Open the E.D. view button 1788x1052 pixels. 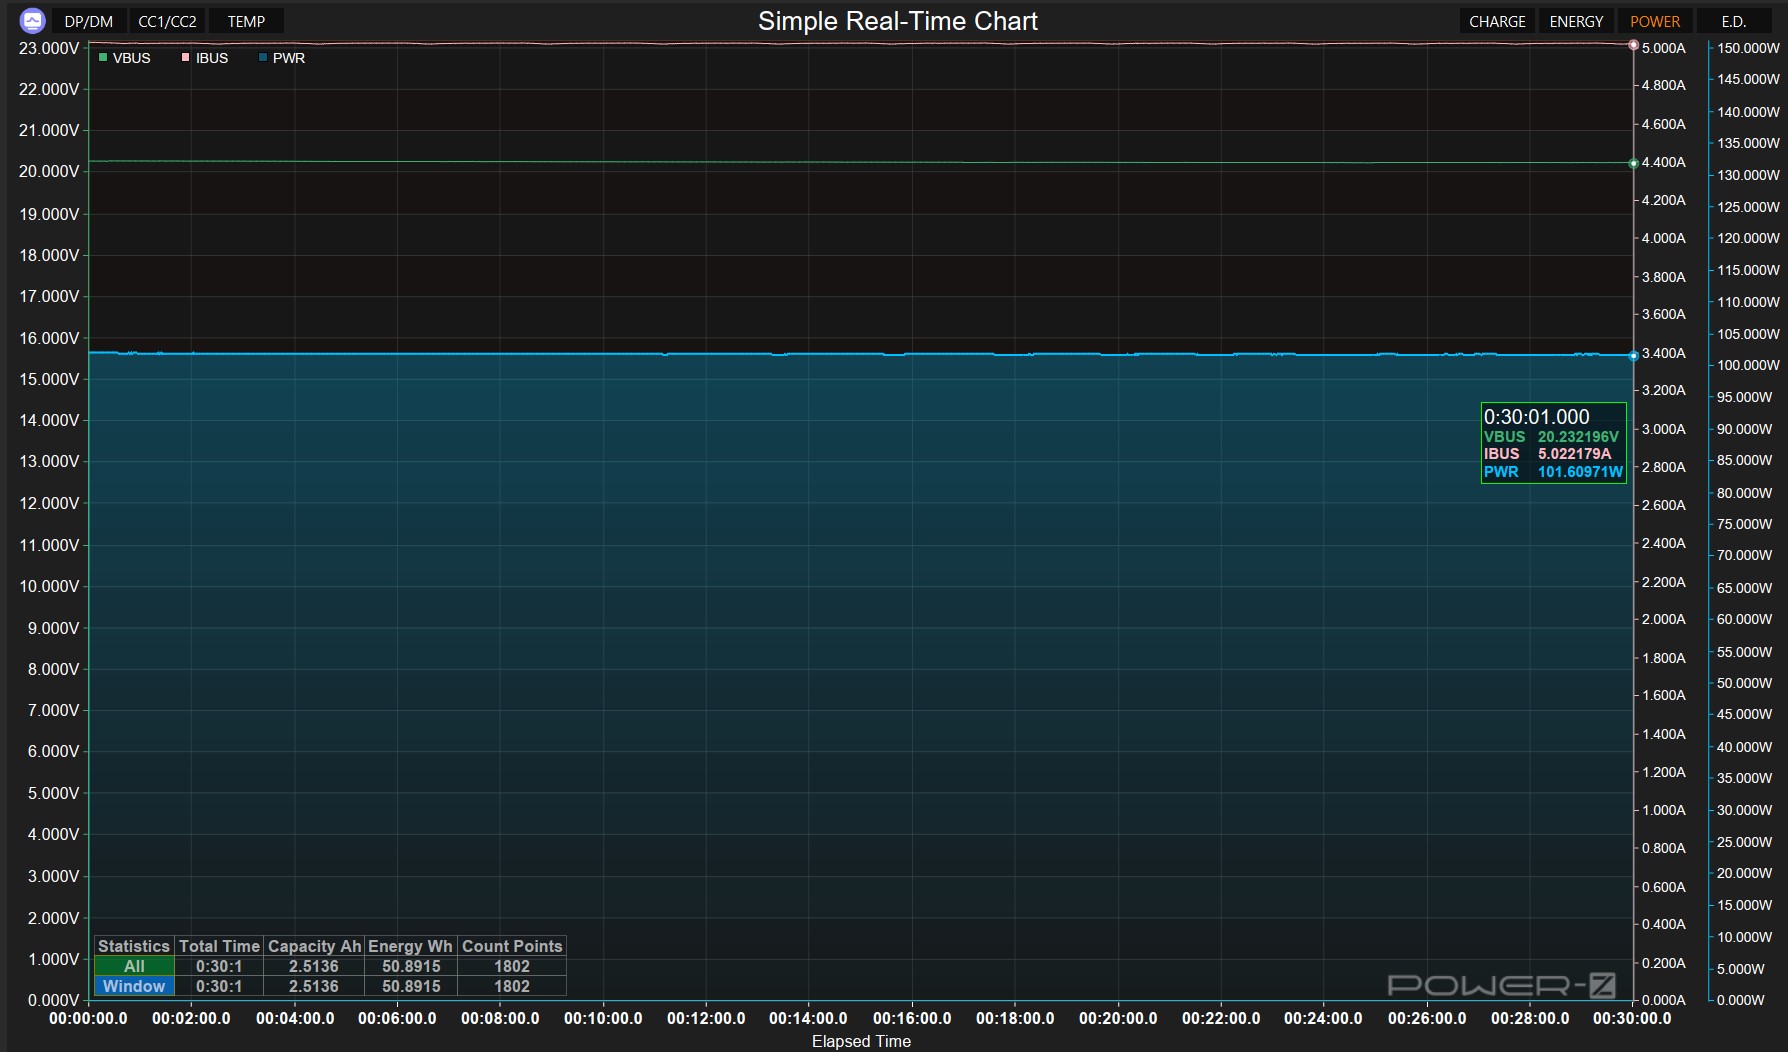1733,21
